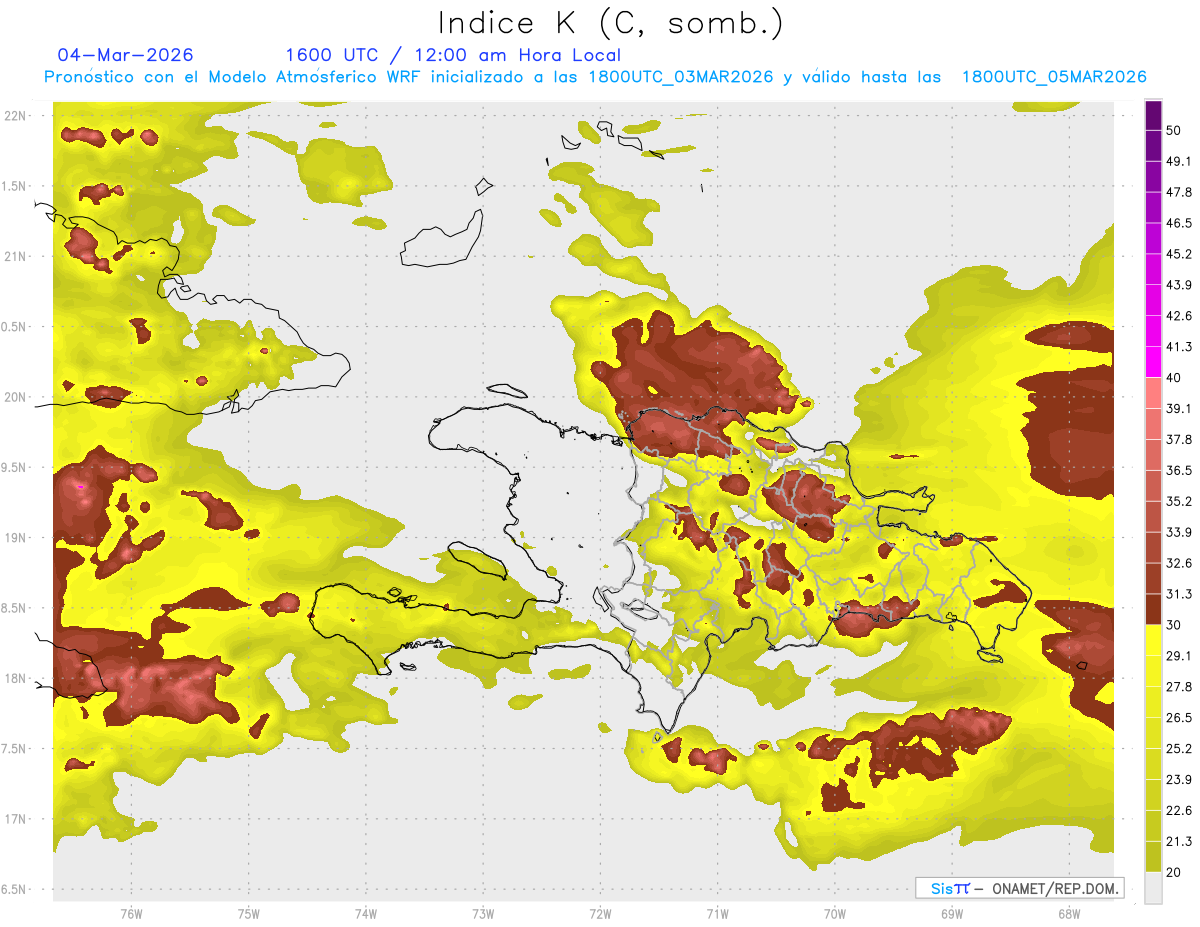The height and width of the screenshot is (927, 1200).
Task: Pick the magenta legend swatch between 40 and 41.3
Action: pos(1154,362)
